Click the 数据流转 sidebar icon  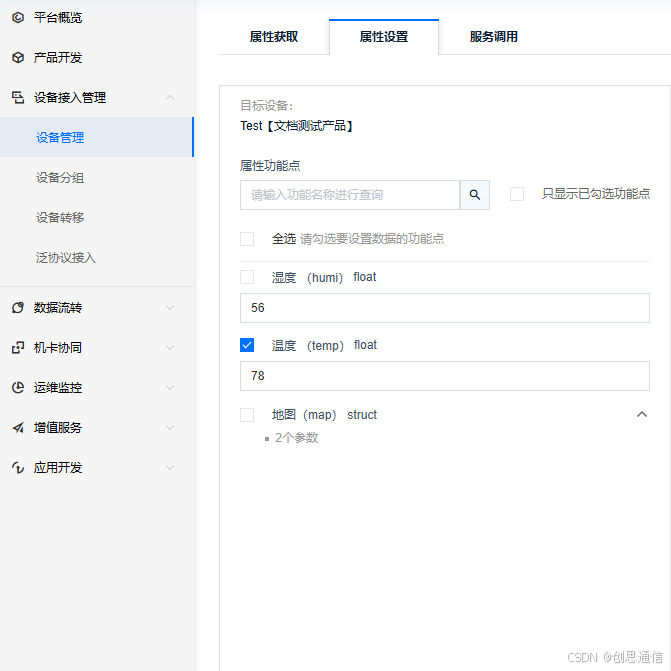pyautogui.click(x=18, y=308)
